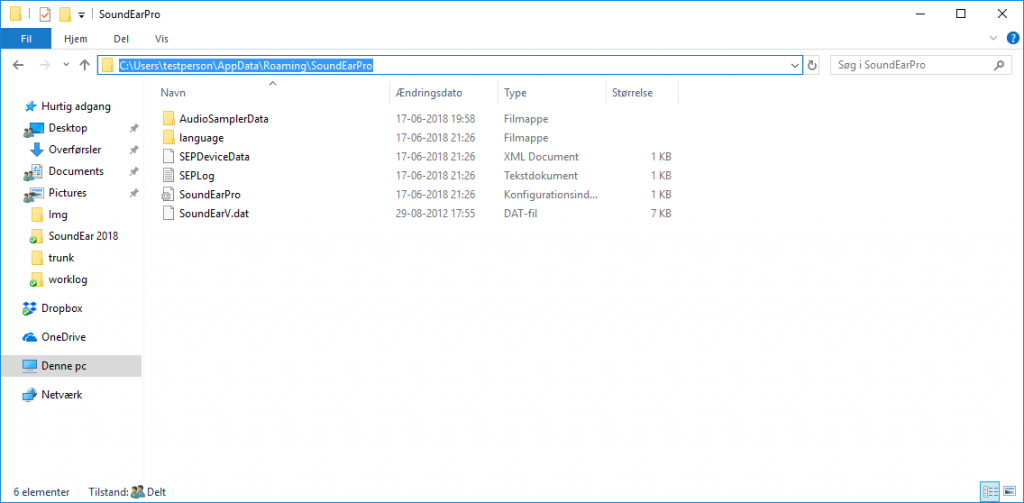This screenshot has height=503, width=1024.
Task: Click the 29-08-2012 17:55 date cell
Action: (435, 213)
